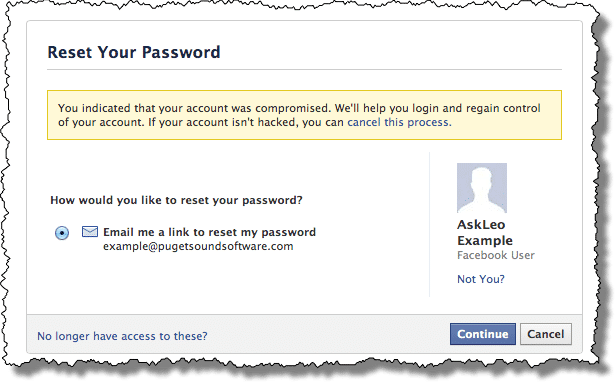Hit the blue Continue button
This screenshot has width=616, height=383.
(482, 334)
